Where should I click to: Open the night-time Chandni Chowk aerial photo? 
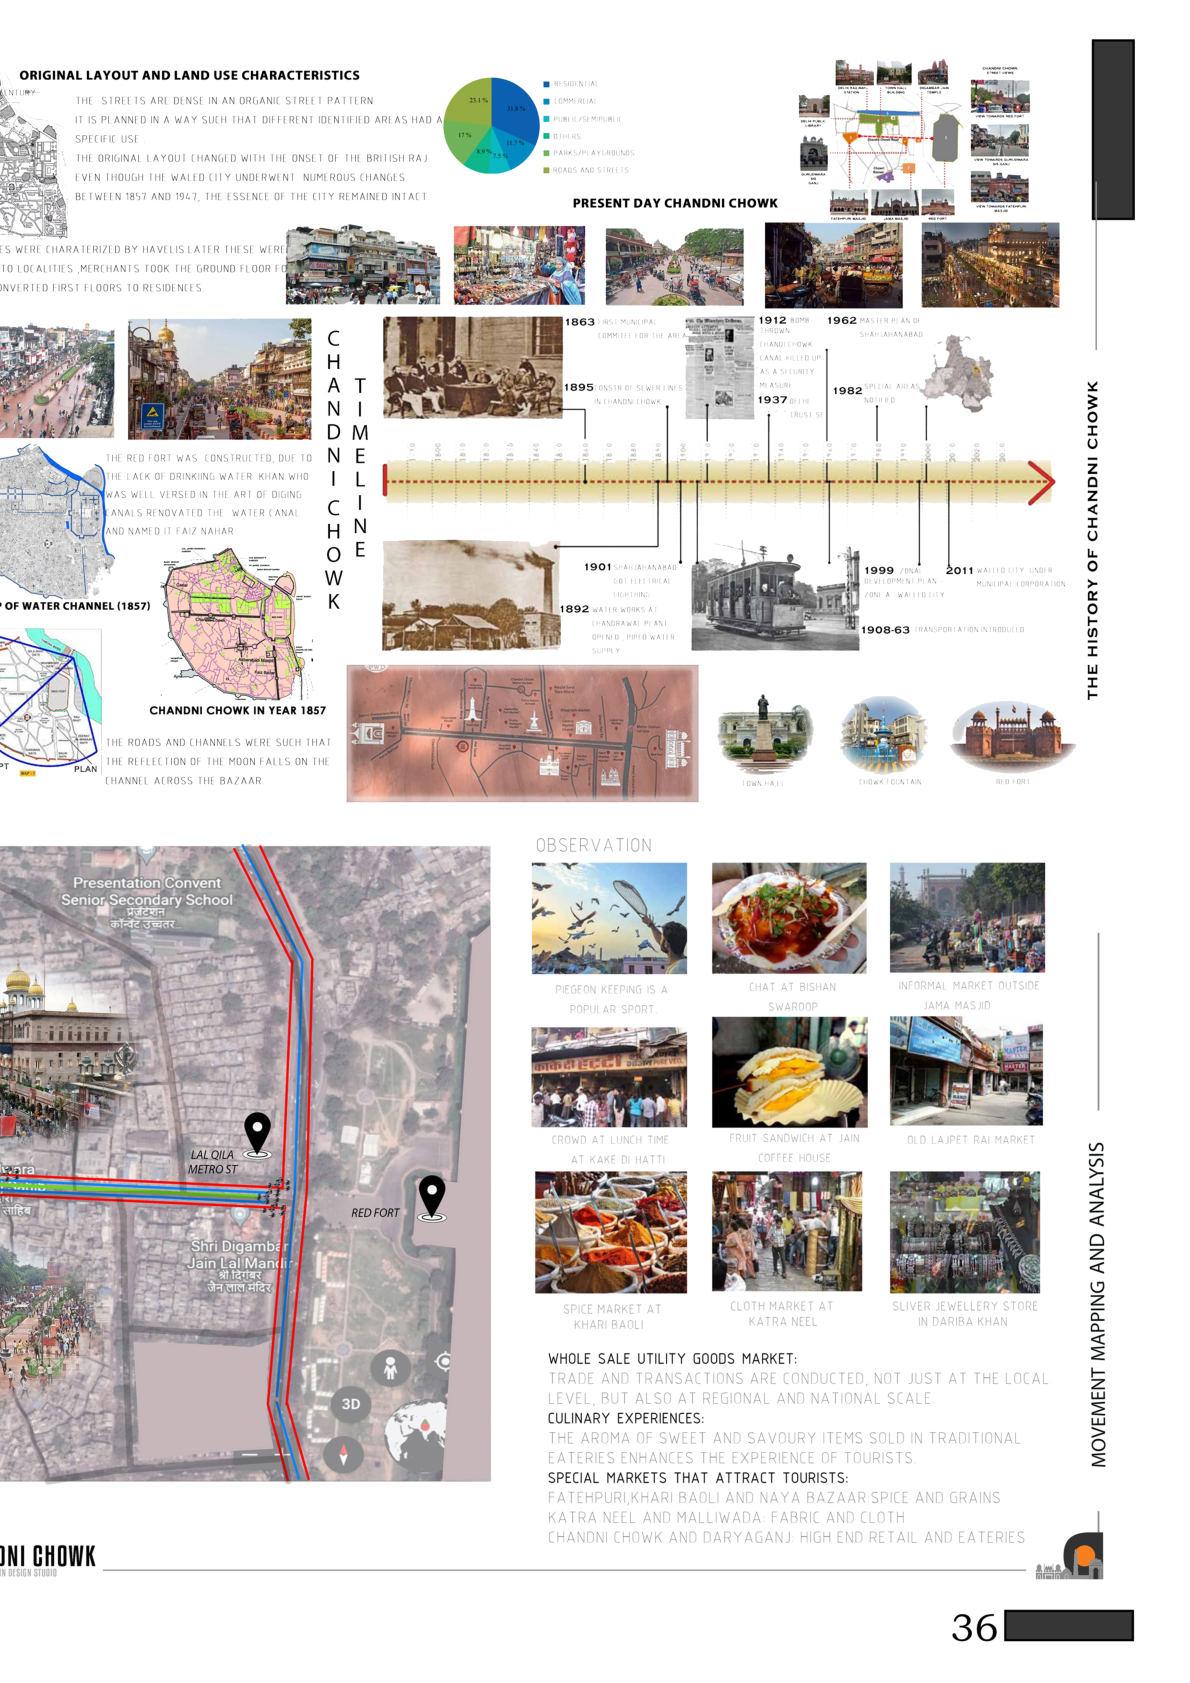[x=990, y=265]
